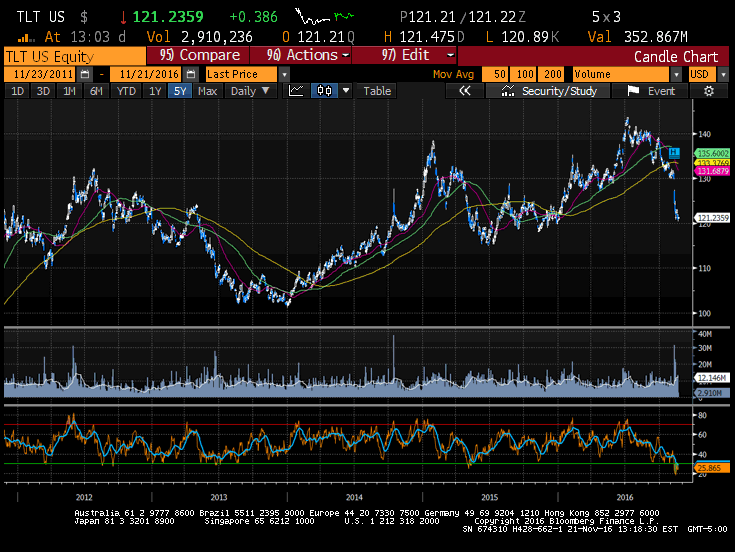
Task: Click the orange 25.865 RSI value label
Action: pyautogui.click(x=712, y=468)
